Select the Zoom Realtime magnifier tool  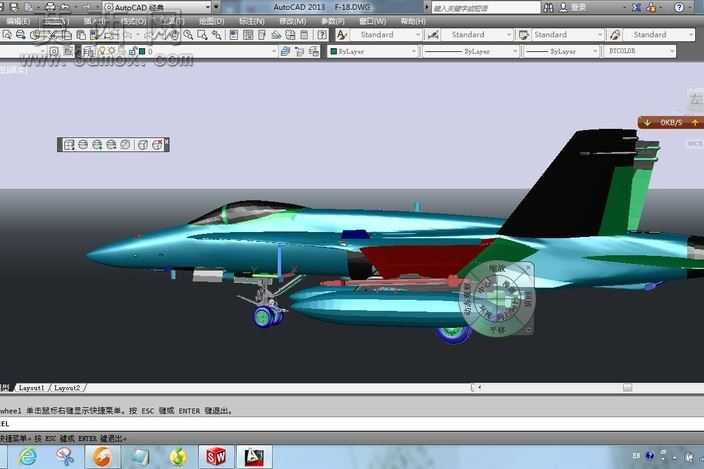[x=188, y=35]
